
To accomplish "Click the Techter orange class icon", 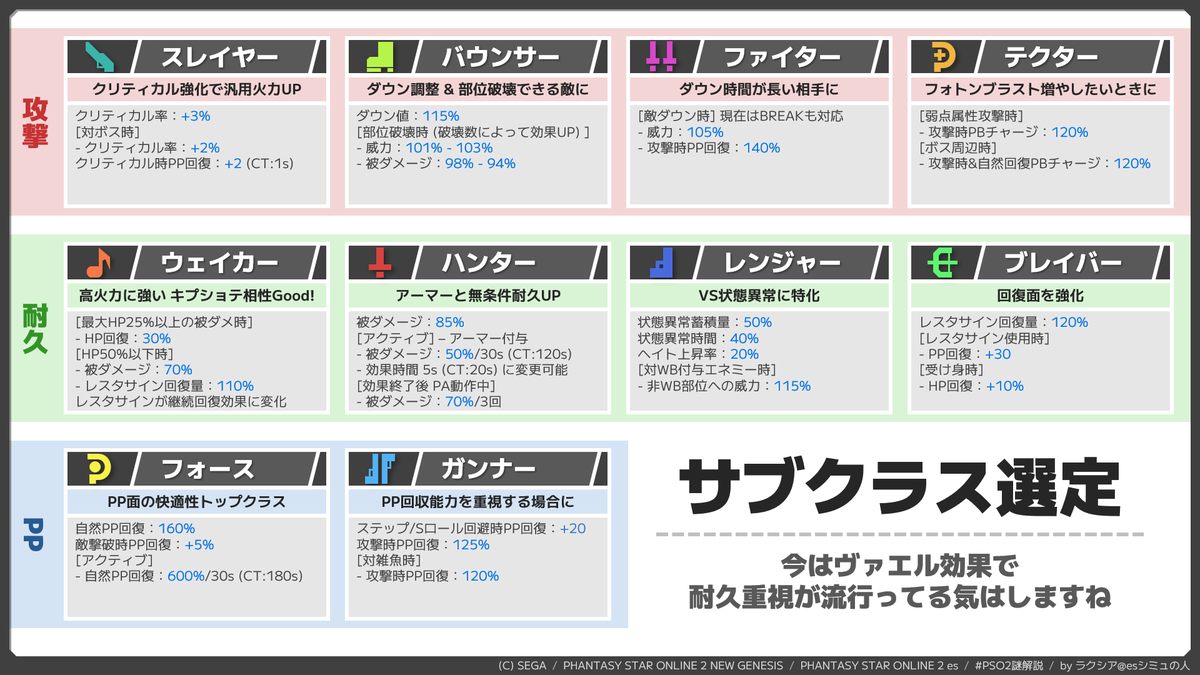I will tap(943, 57).
